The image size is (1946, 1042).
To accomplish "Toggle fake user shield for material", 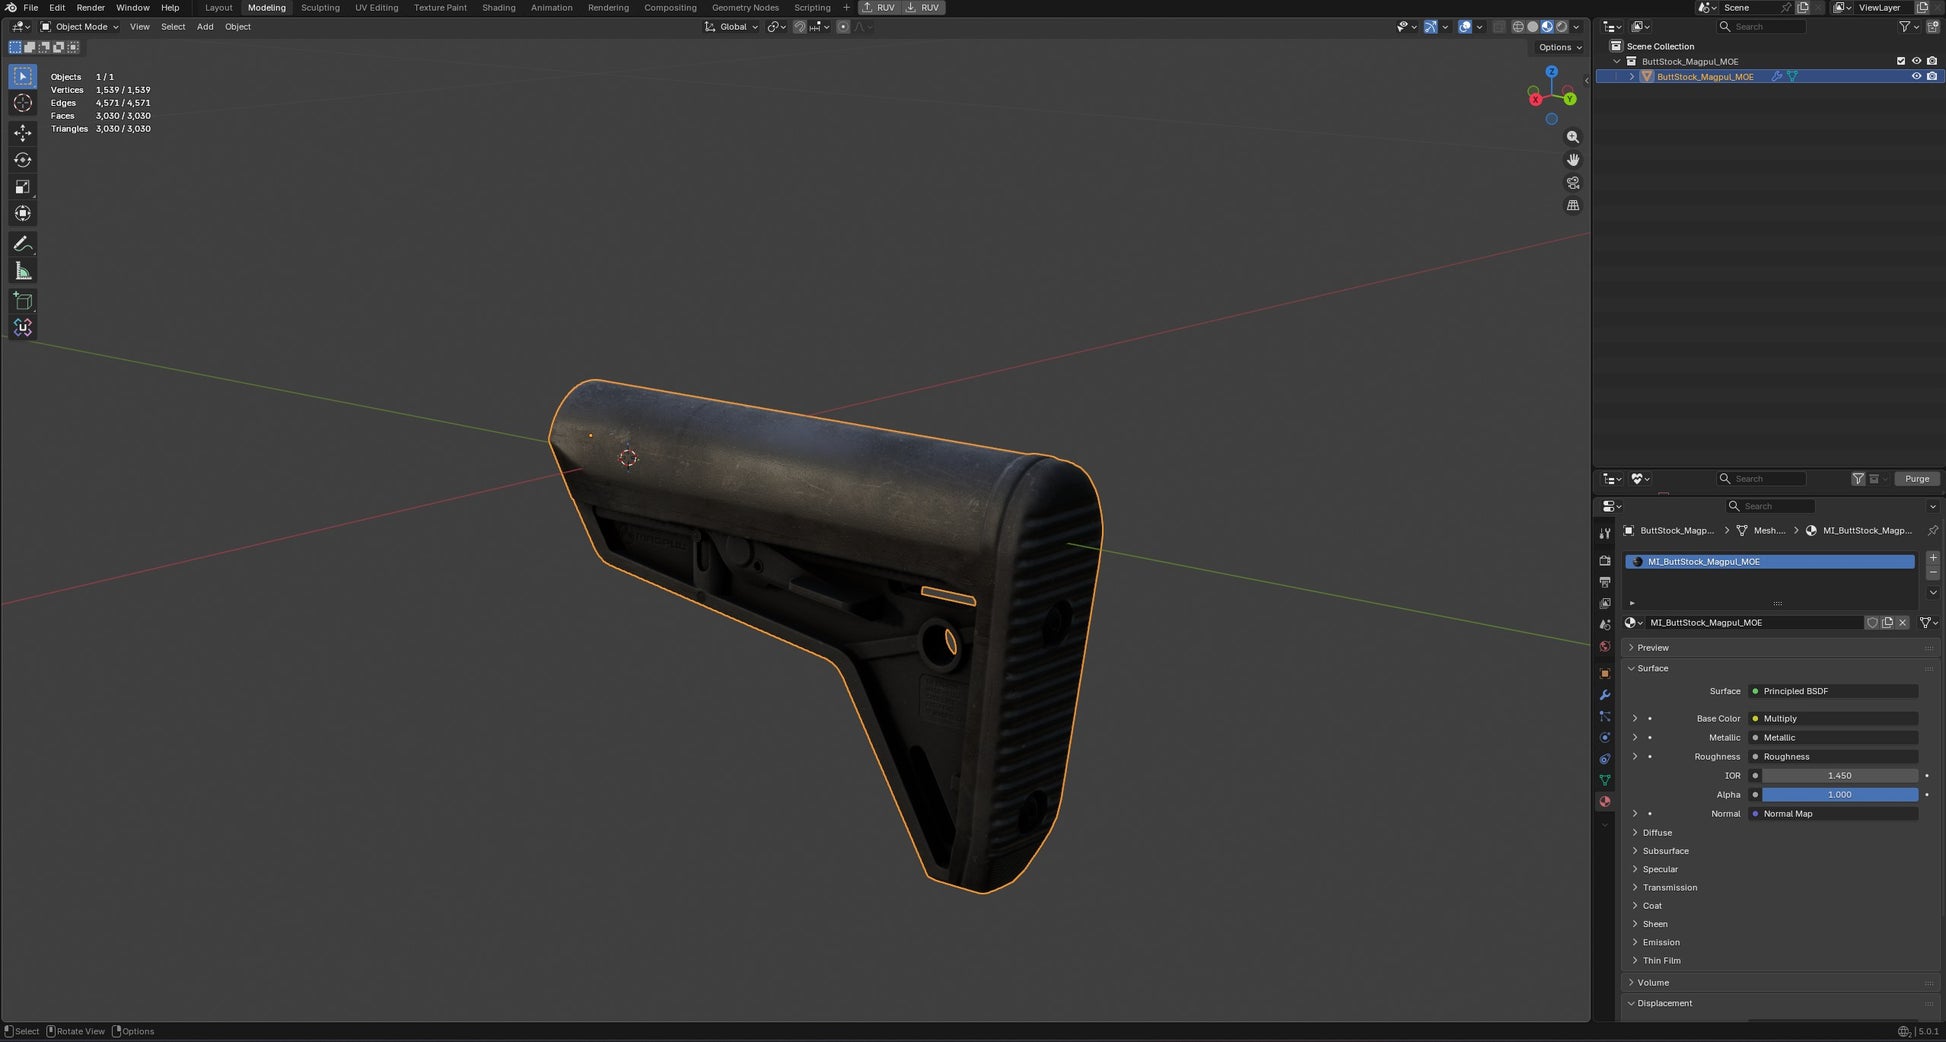I will click(1872, 622).
